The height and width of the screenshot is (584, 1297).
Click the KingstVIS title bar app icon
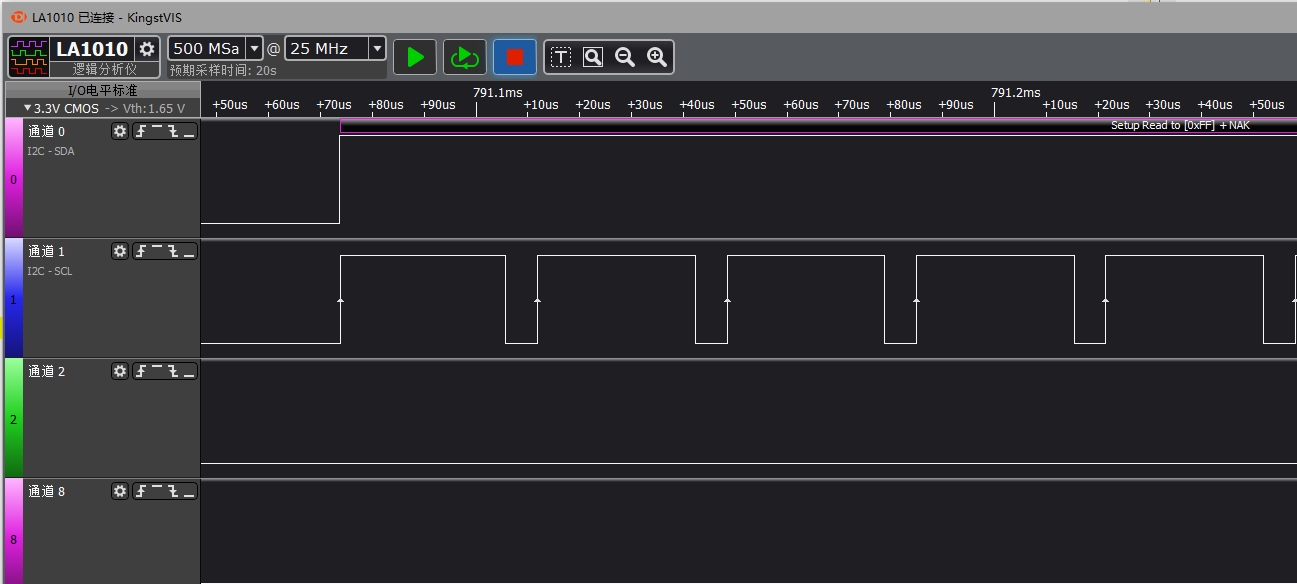coord(18,17)
